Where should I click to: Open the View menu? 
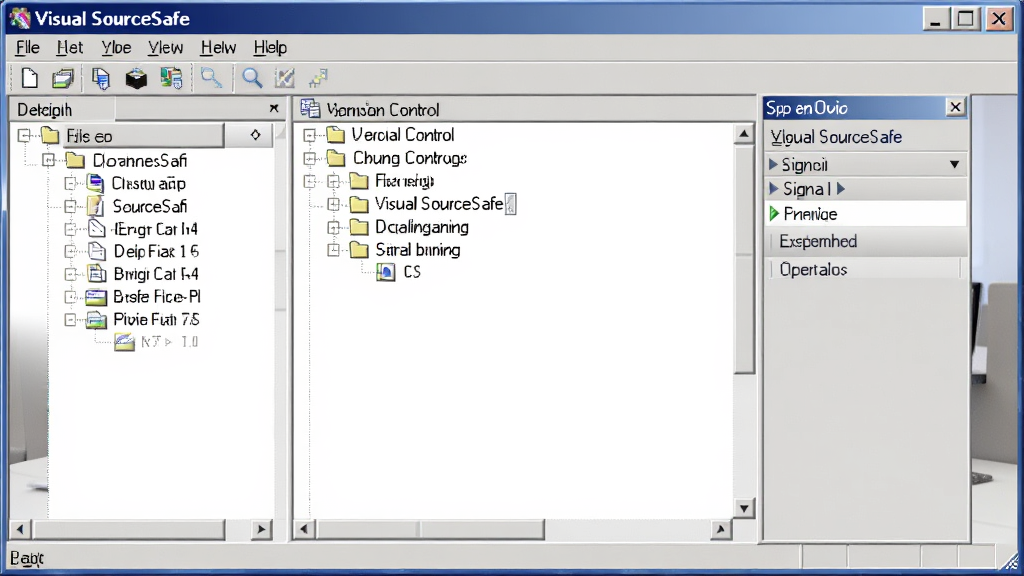[165, 48]
